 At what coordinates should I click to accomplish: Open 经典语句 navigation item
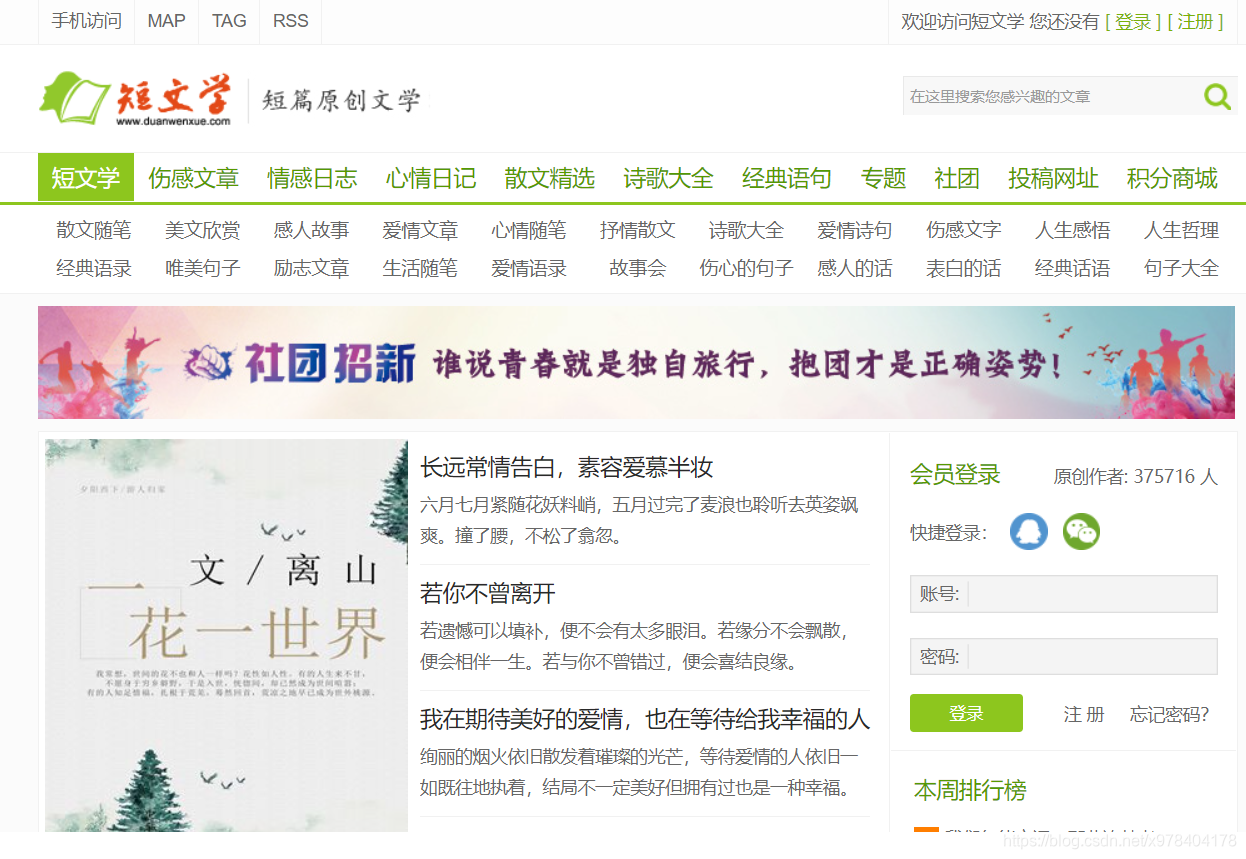coord(787,178)
